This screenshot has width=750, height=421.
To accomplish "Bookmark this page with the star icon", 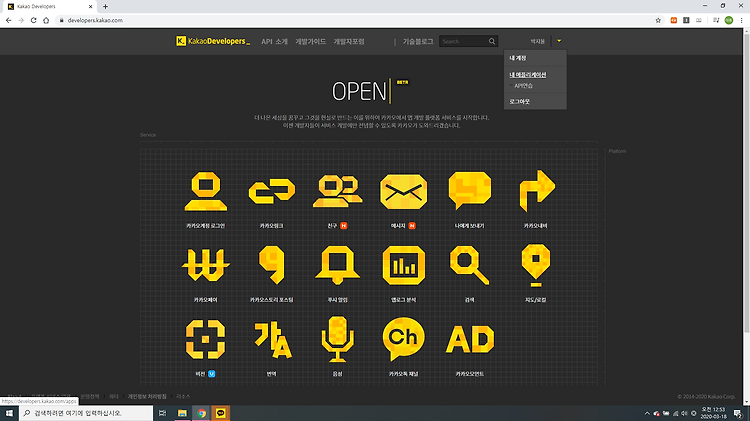I will tap(658, 20).
